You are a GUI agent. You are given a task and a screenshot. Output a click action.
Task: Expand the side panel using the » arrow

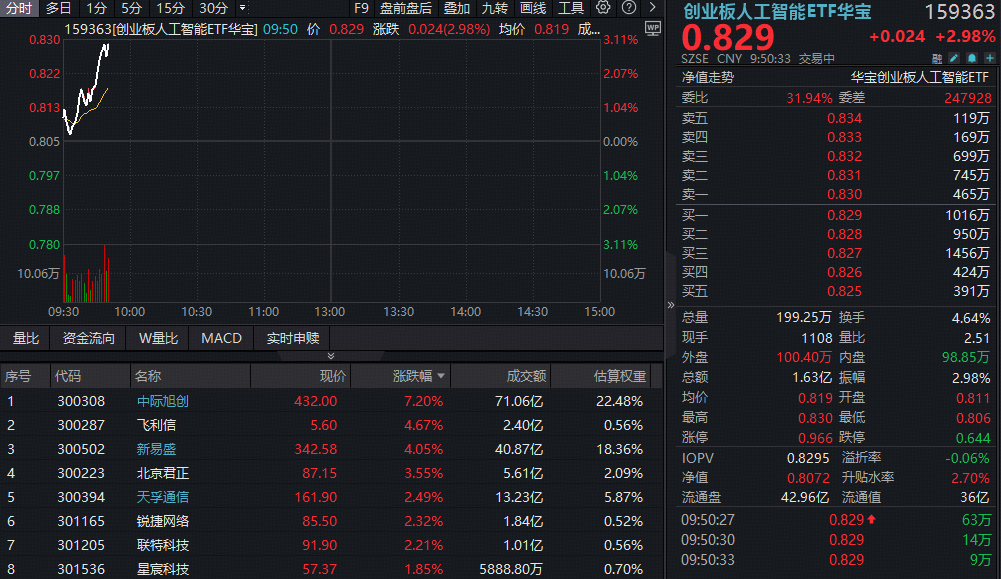click(671, 305)
